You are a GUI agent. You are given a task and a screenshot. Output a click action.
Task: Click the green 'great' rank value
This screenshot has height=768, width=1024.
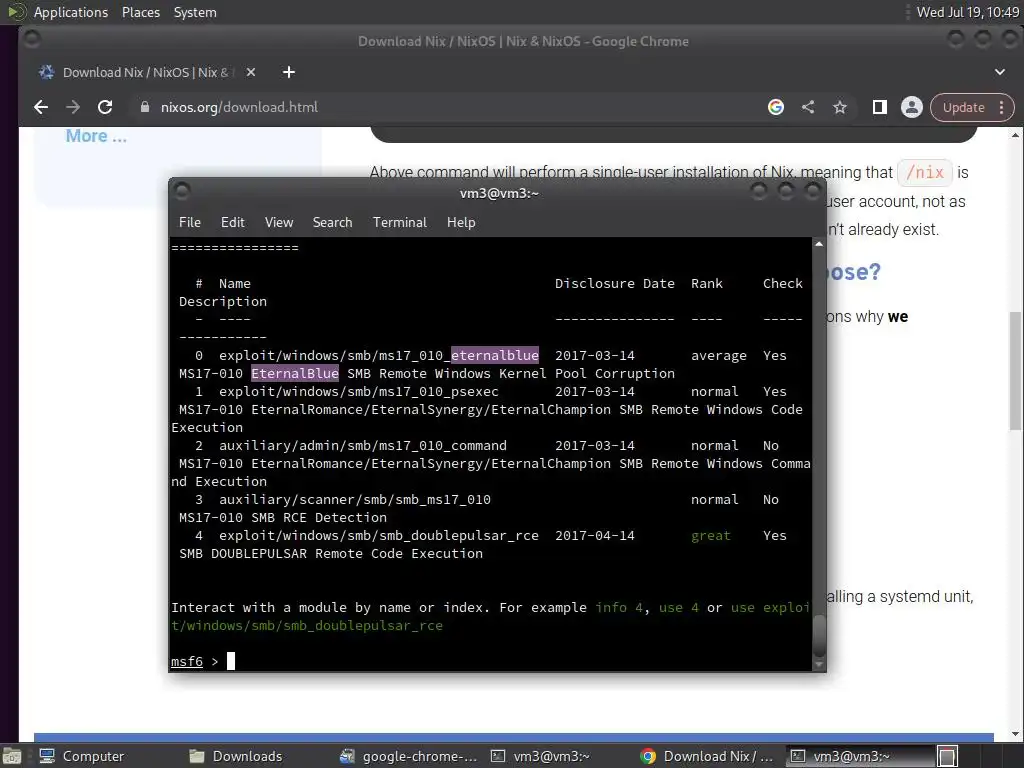tap(711, 536)
